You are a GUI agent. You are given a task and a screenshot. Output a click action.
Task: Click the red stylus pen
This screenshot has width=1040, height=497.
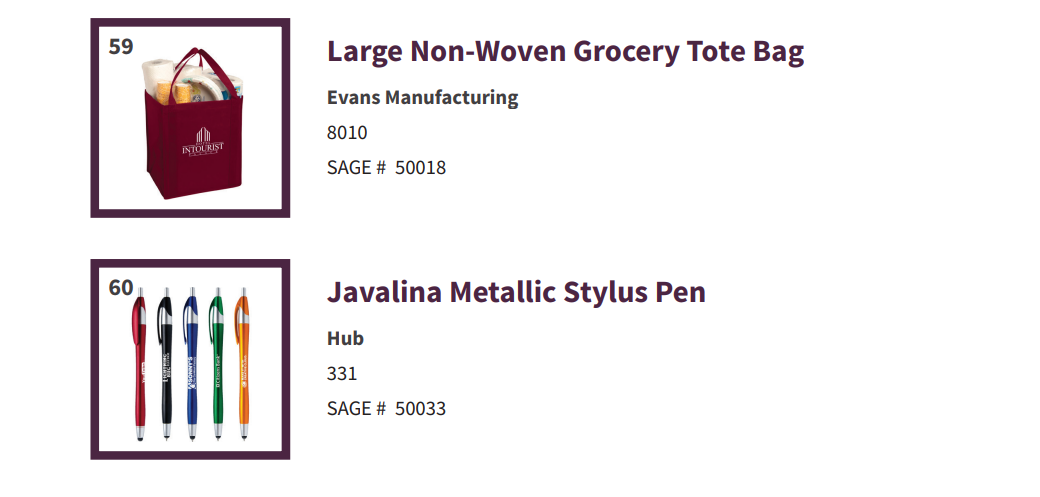(139, 364)
